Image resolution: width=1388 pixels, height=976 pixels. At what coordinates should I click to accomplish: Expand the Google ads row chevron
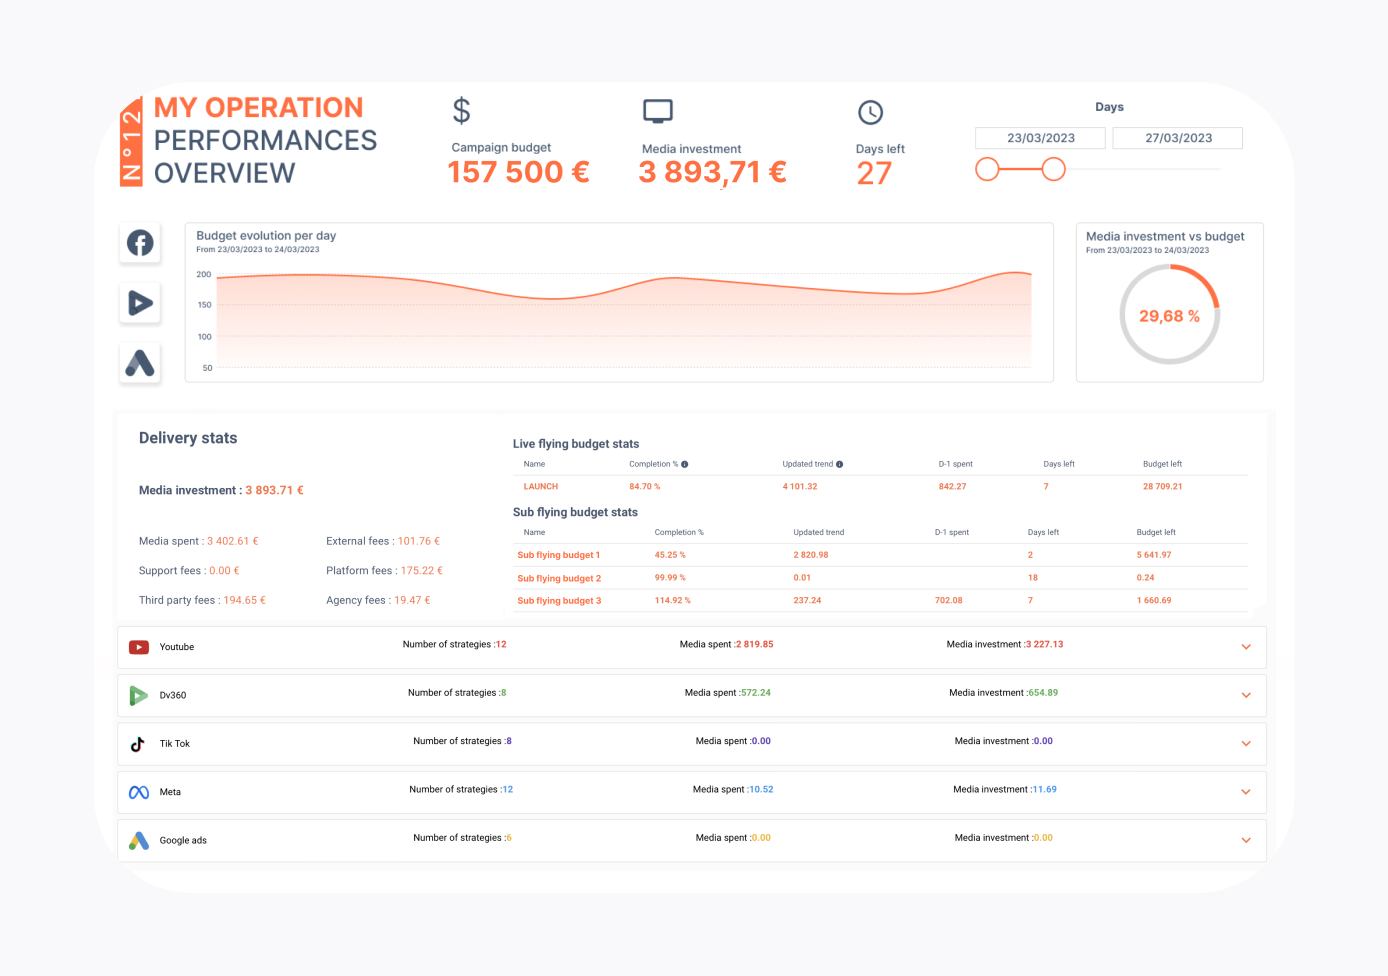point(1246,841)
